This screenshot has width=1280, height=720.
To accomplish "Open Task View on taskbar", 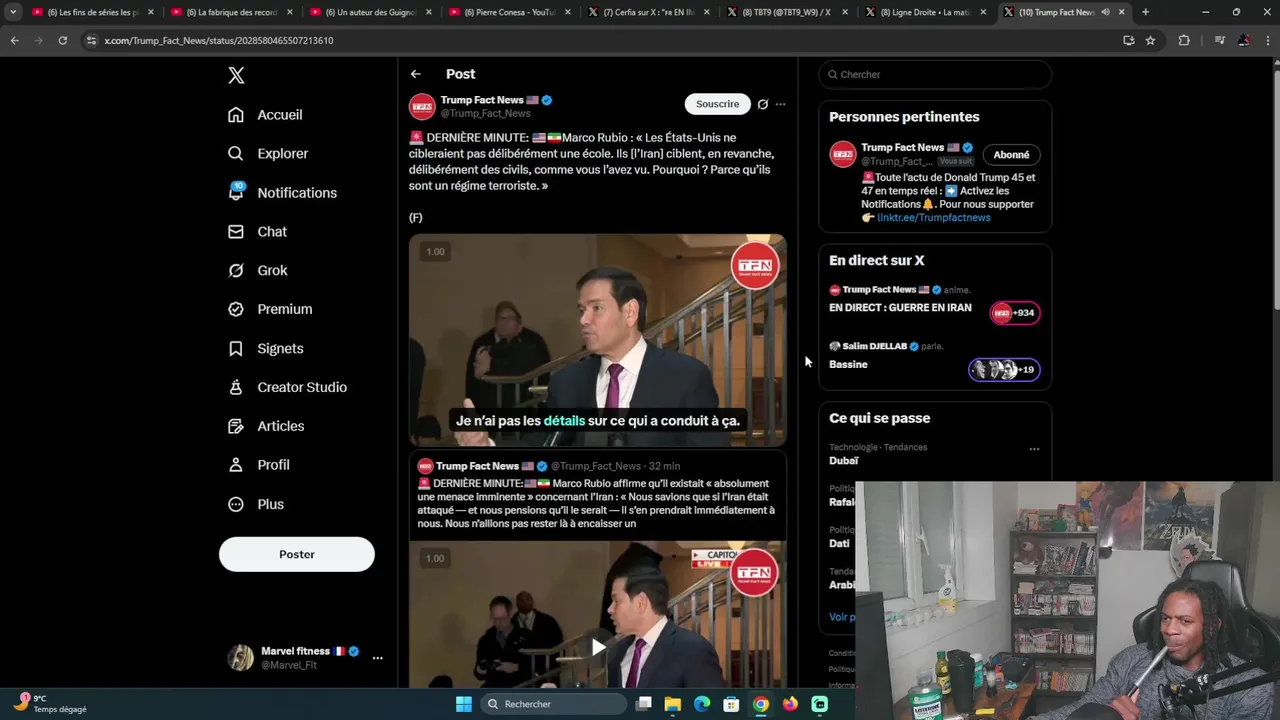I will point(644,704).
